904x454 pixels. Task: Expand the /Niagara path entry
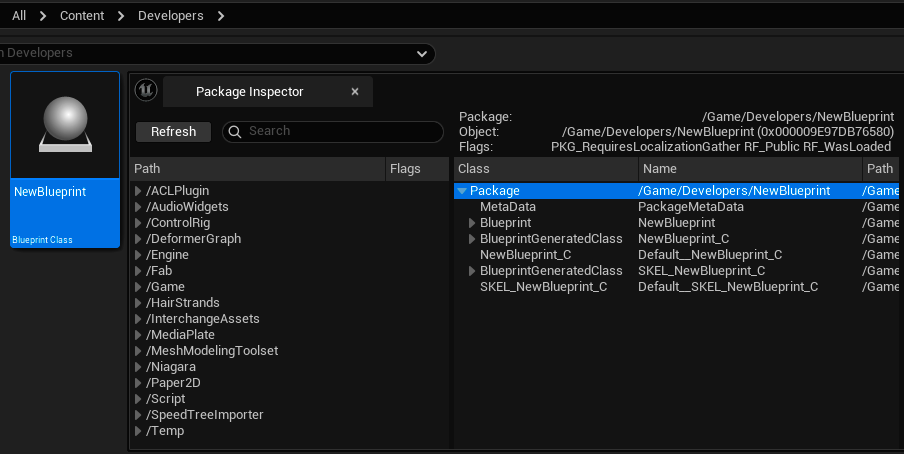pyautogui.click(x=139, y=367)
